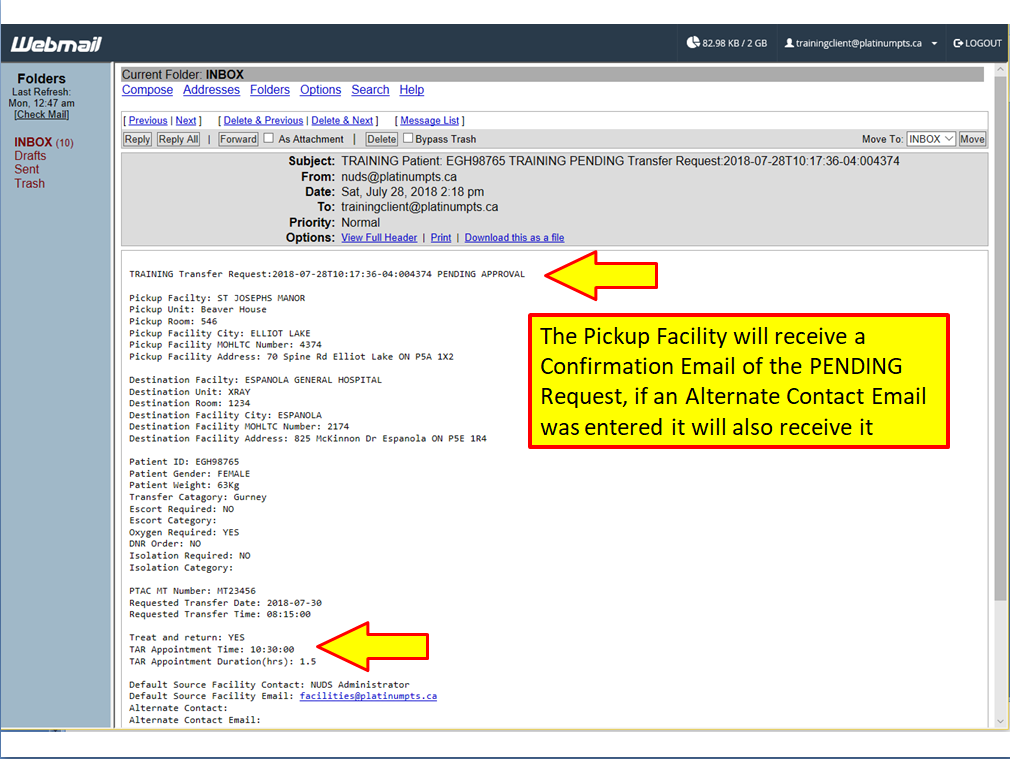Open the Addresses menu link
Viewport: 1010px width, 759px height.
tap(211, 90)
